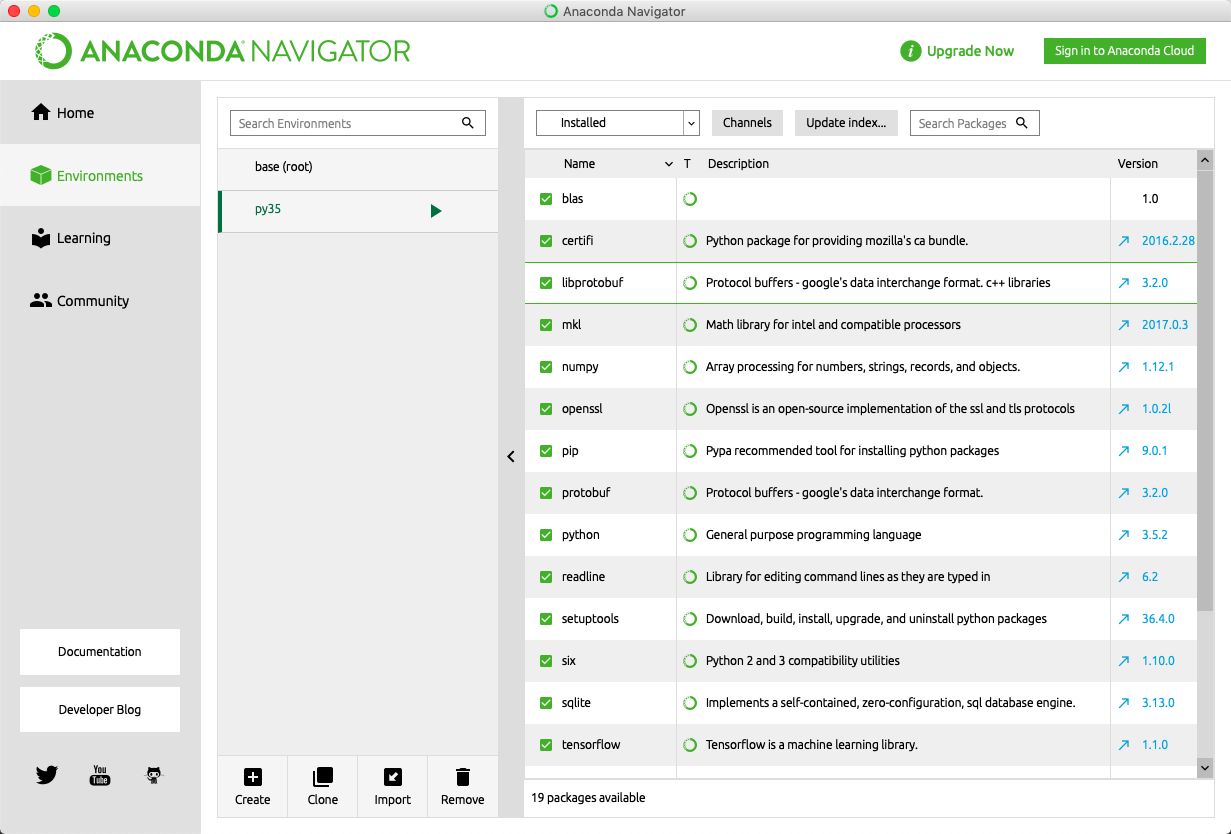1231x834 pixels.
Task: Open the Installed filter dropdown
Action: pos(617,123)
